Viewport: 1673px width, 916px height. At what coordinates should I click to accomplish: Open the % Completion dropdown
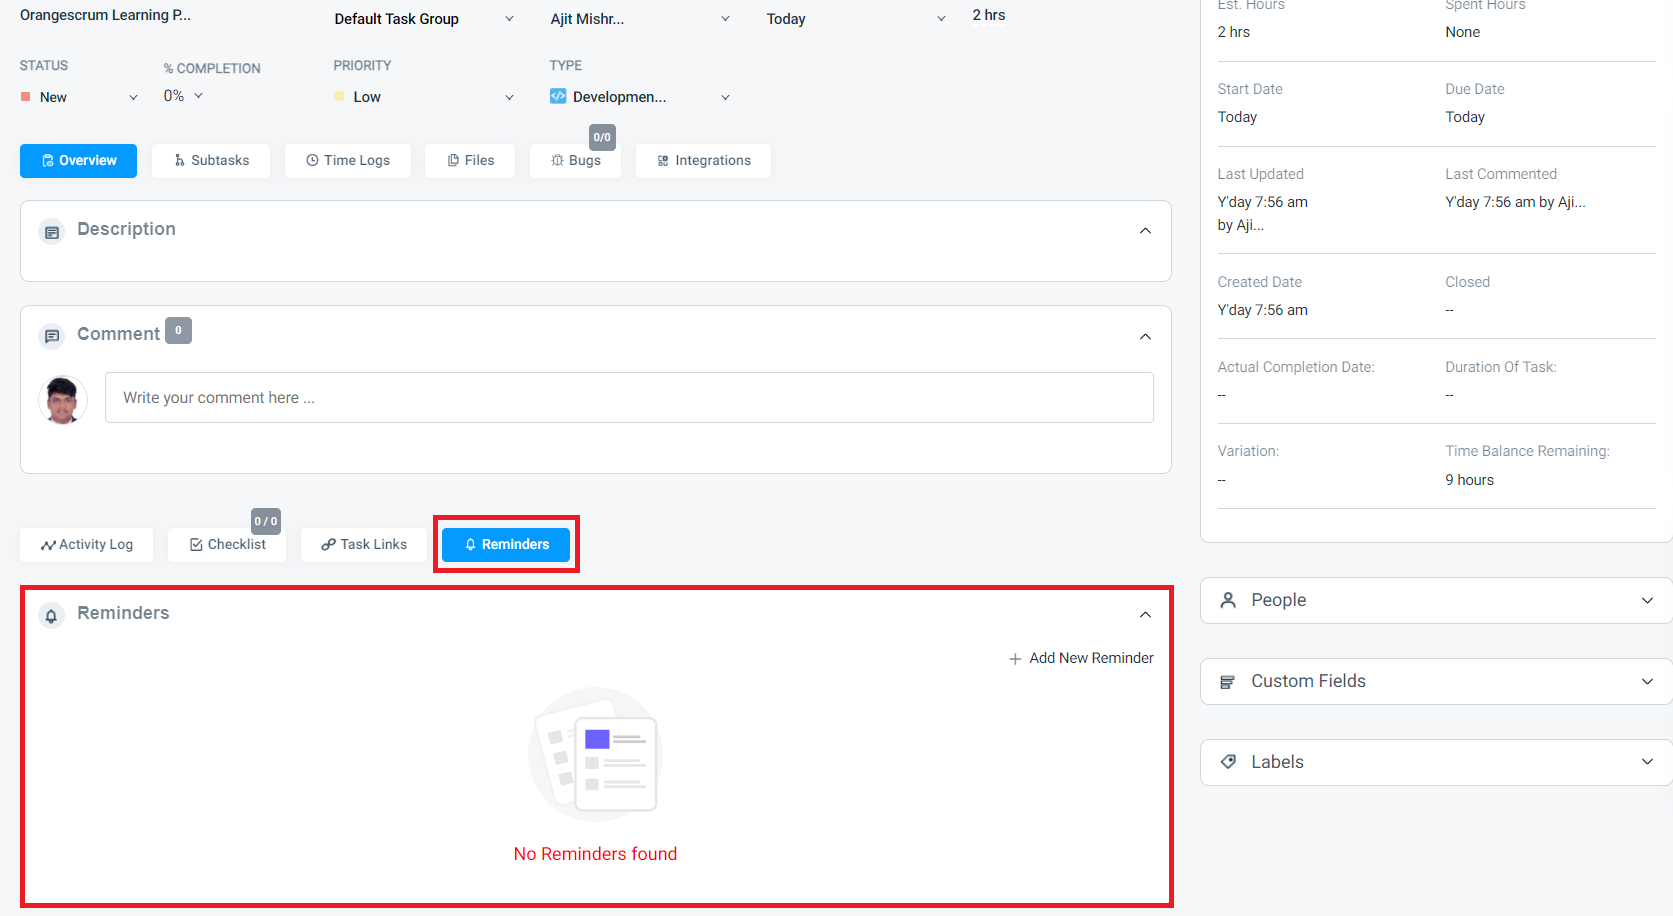pos(184,96)
